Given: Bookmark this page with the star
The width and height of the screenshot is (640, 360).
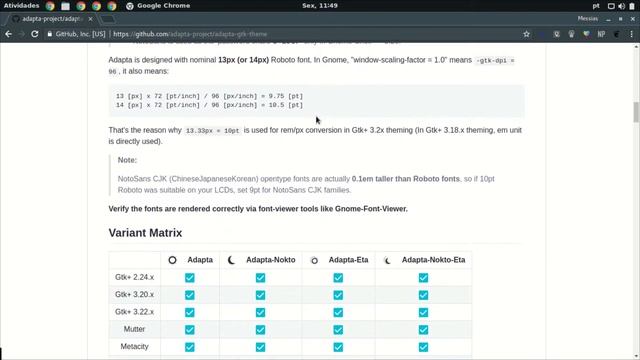Looking at the screenshot, I should tap(527, 34).
